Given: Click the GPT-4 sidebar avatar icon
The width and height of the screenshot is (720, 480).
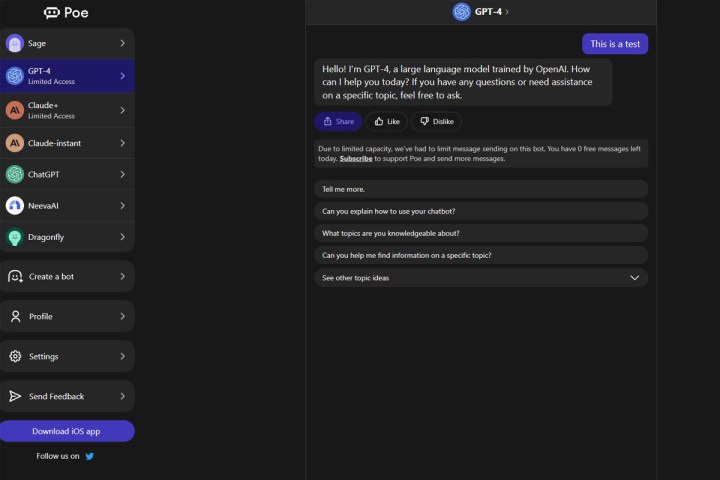Looking at the screenshot, I should click(x=15, y=76).
